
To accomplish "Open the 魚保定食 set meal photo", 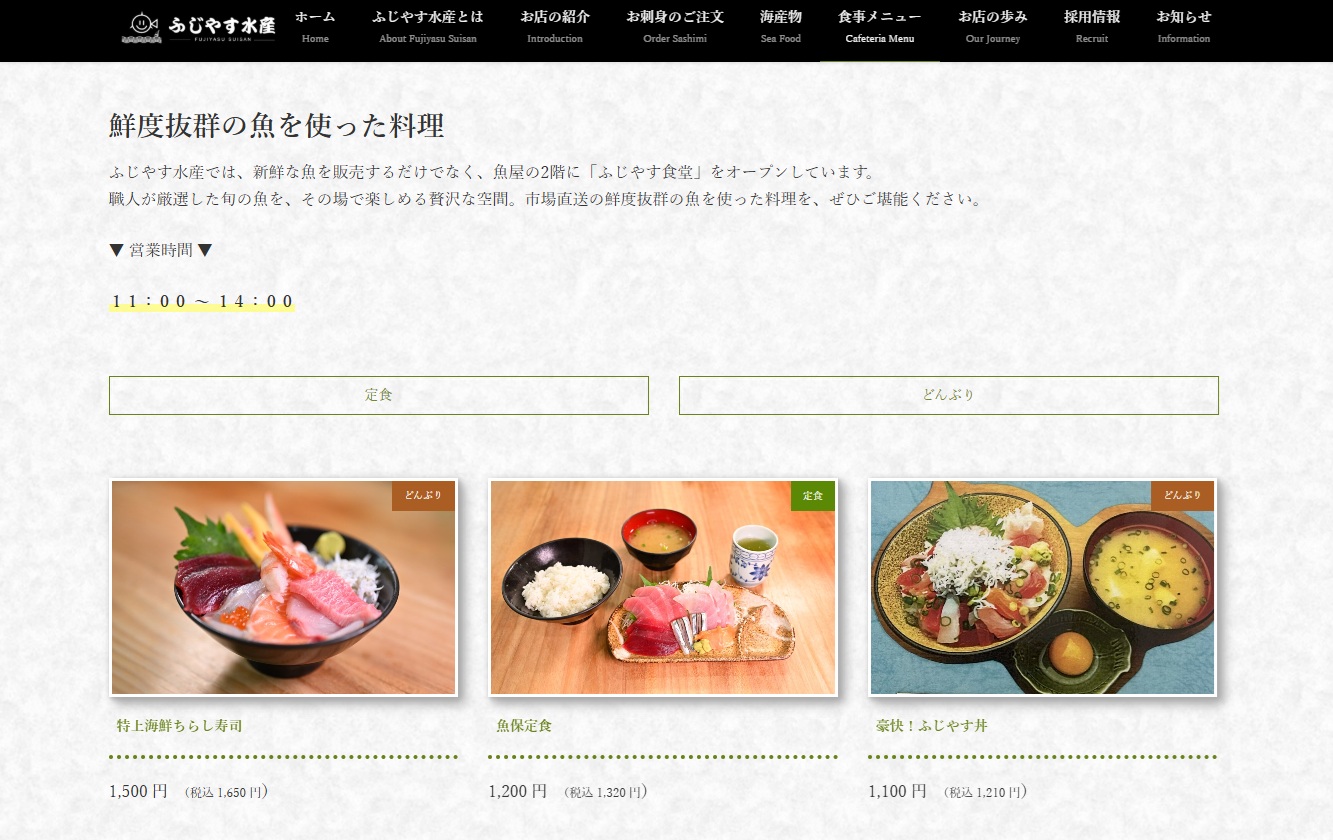I will pyautogui.click(x=663, y=587).
